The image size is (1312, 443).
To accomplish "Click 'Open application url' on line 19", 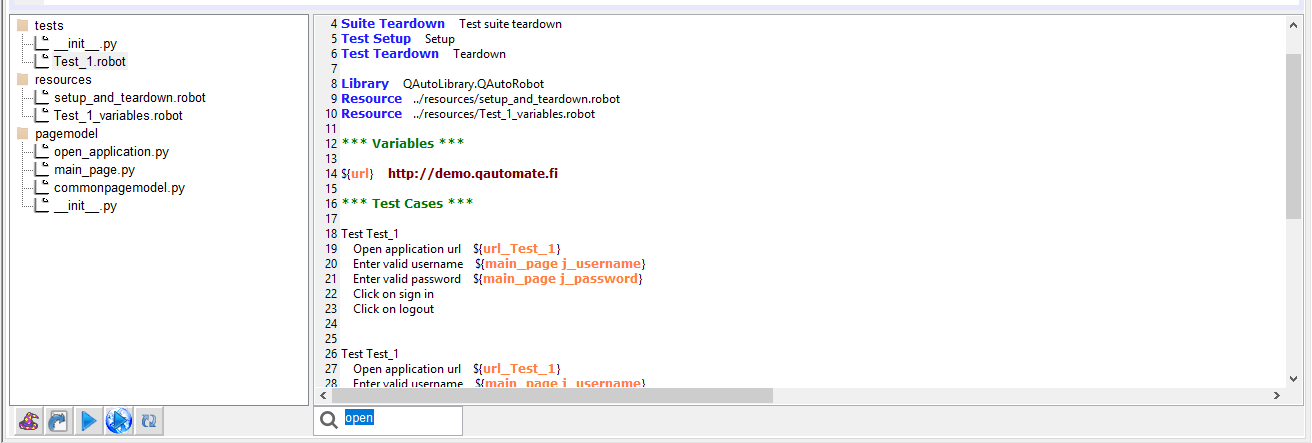I will 407,248.
